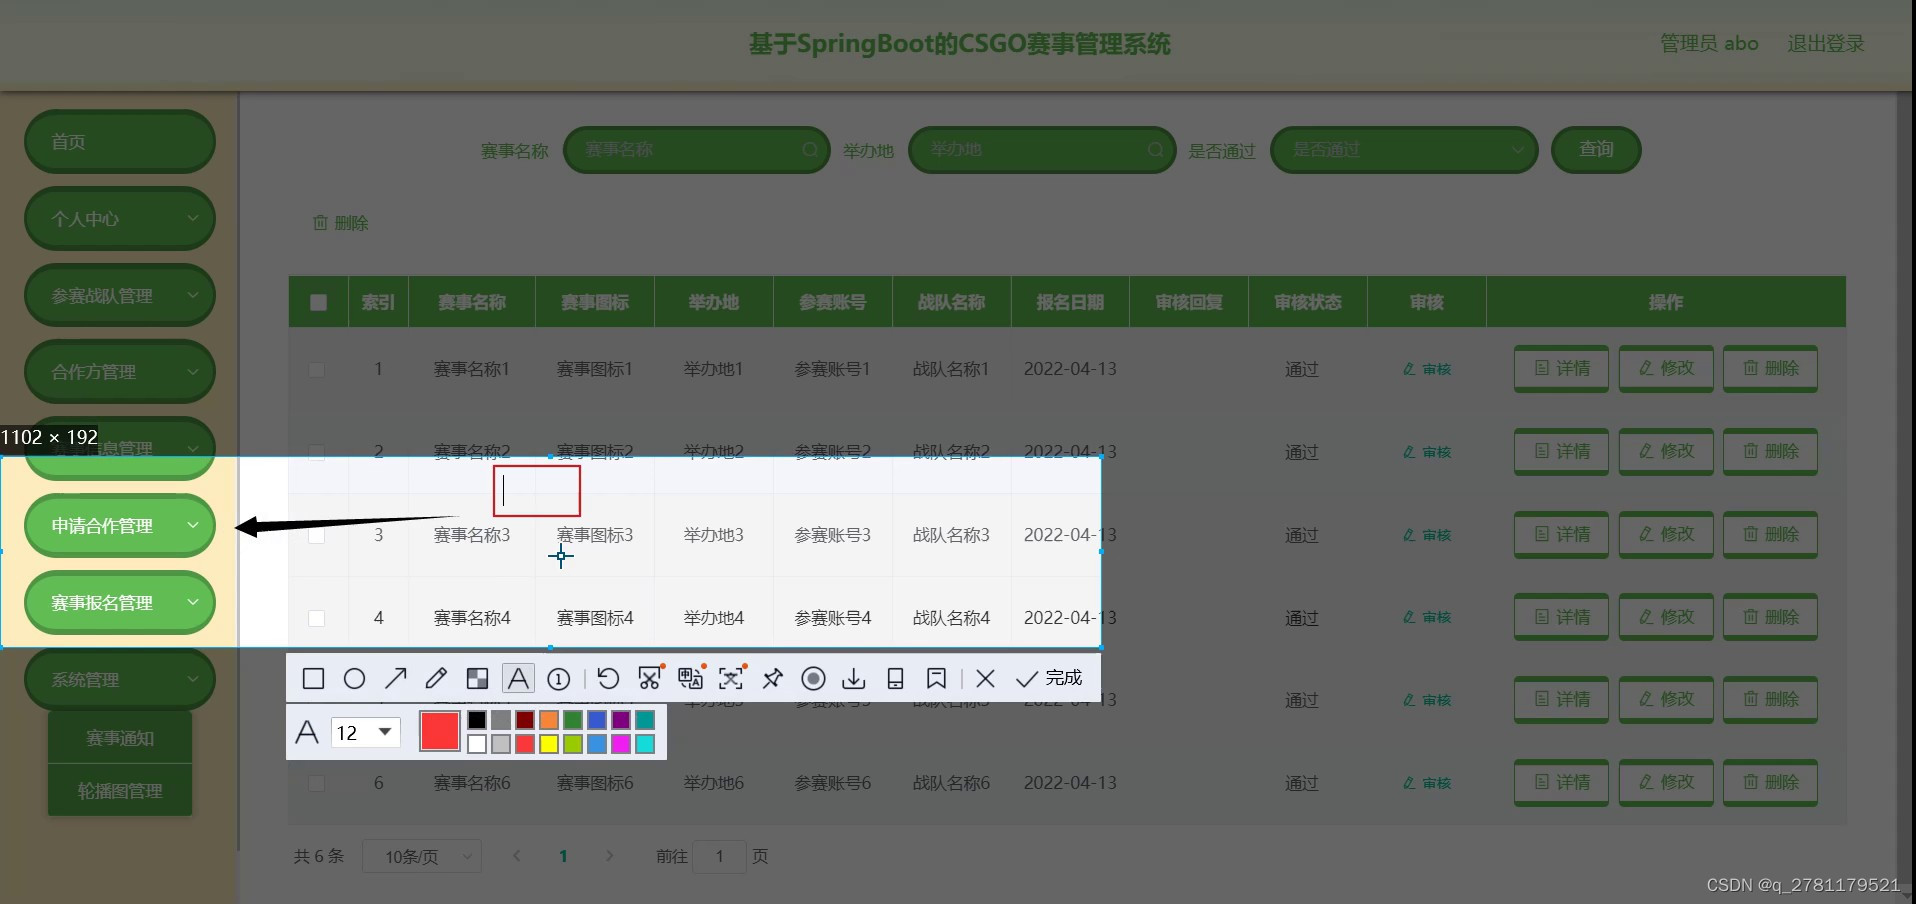The height and width of the screenshot is (904, 1916).
Task: Cancel the screenshot with X icon
Action: click(x=985, y=679)
